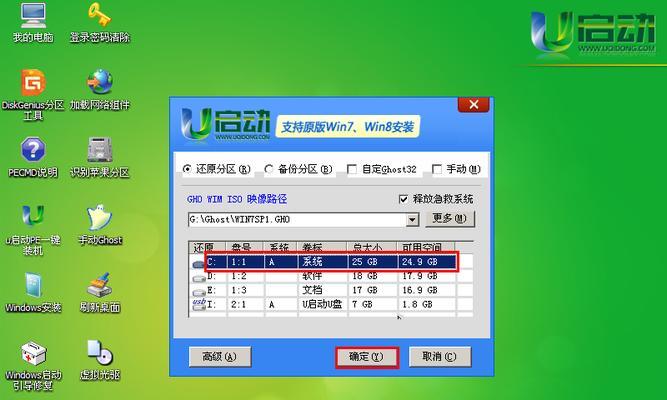Select the C: 系统 partition row
This screenshot has height=400, width=667.
click(x=331, y=262)
